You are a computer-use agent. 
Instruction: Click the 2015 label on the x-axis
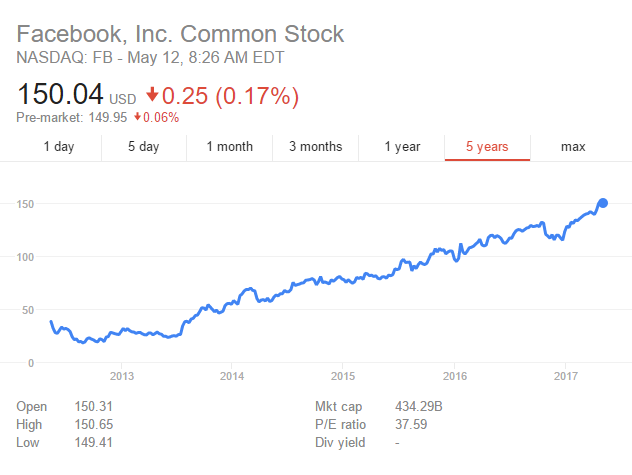point(343,377)
